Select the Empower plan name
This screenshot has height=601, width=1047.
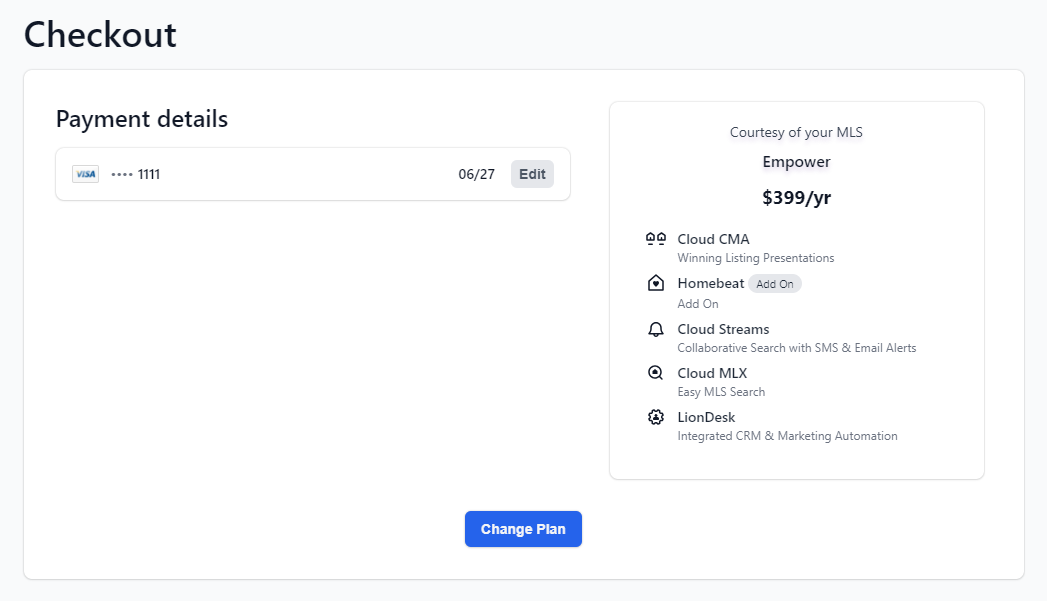796,161
